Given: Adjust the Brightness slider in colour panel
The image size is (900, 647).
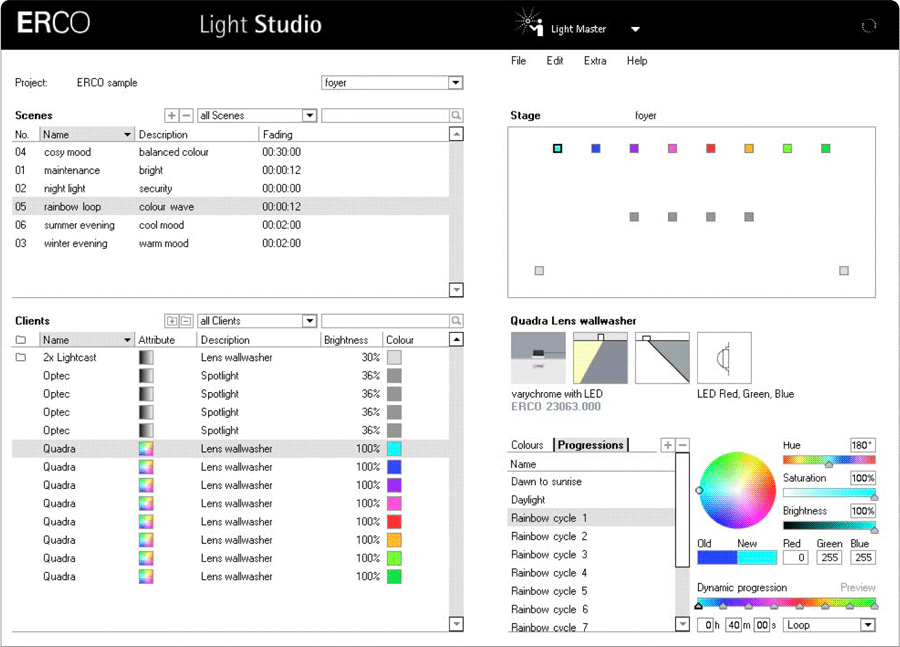Looking at the screenshot, I should [829, 526].
